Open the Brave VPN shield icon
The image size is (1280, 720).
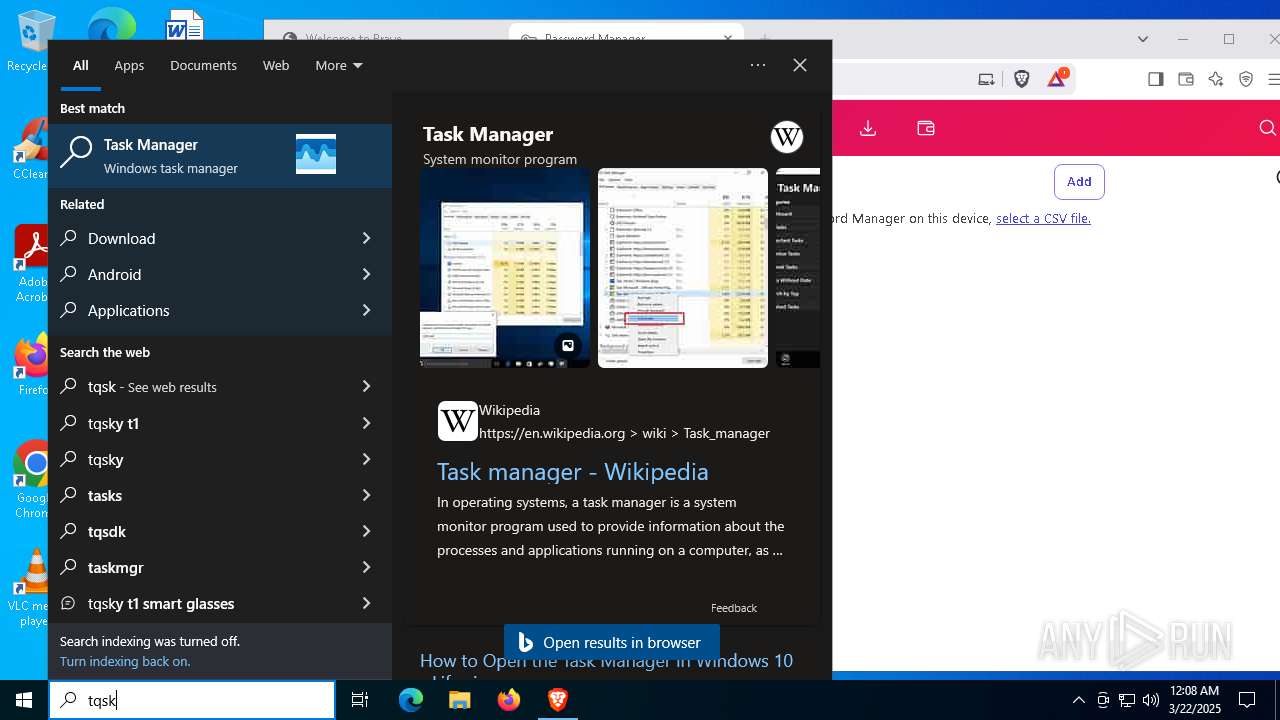click(1246, 79)
